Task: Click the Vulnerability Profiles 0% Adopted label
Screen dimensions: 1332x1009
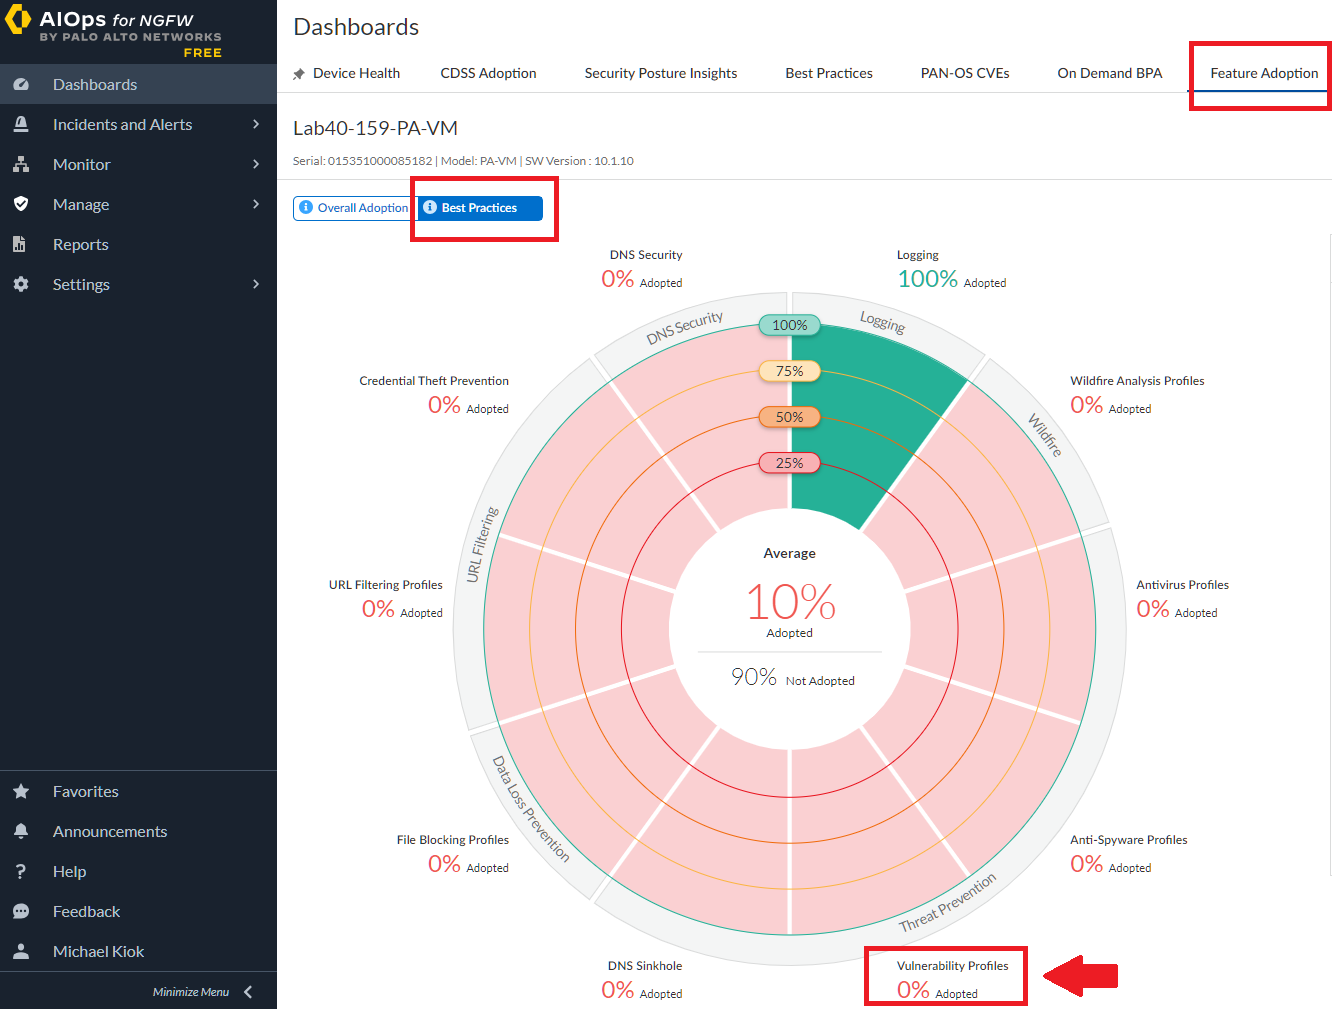Action: click(x=937, y=991)
